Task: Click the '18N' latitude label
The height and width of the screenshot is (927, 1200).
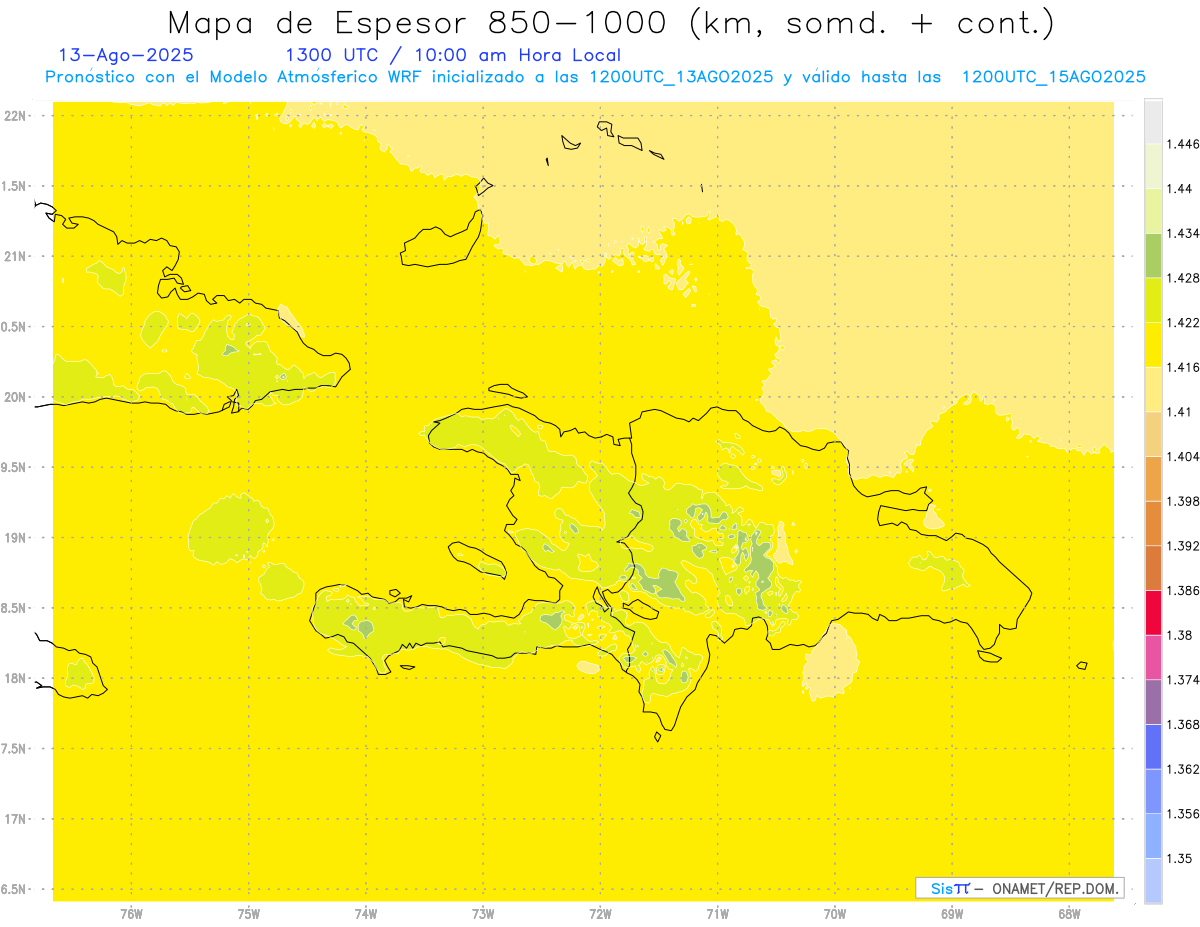Action: click(x=16, y=678)
